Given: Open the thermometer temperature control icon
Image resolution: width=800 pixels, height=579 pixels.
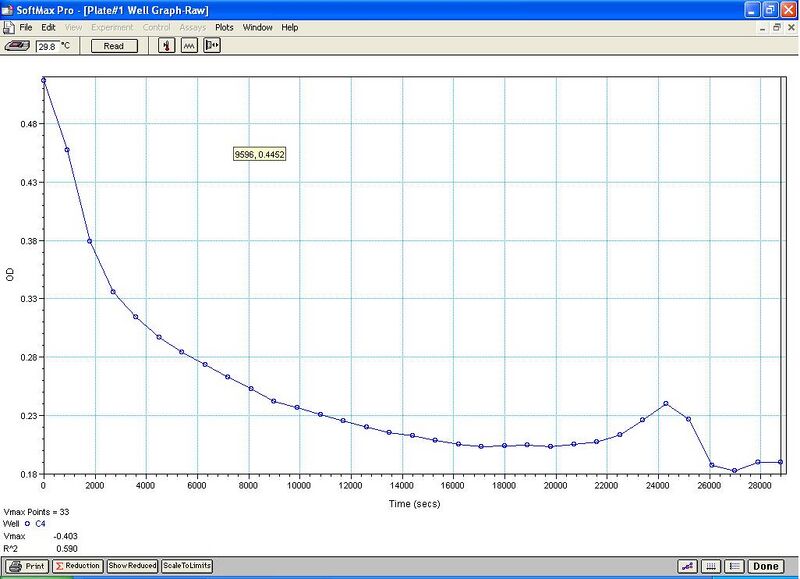Looking at the screenshot, I should point(167,45).
